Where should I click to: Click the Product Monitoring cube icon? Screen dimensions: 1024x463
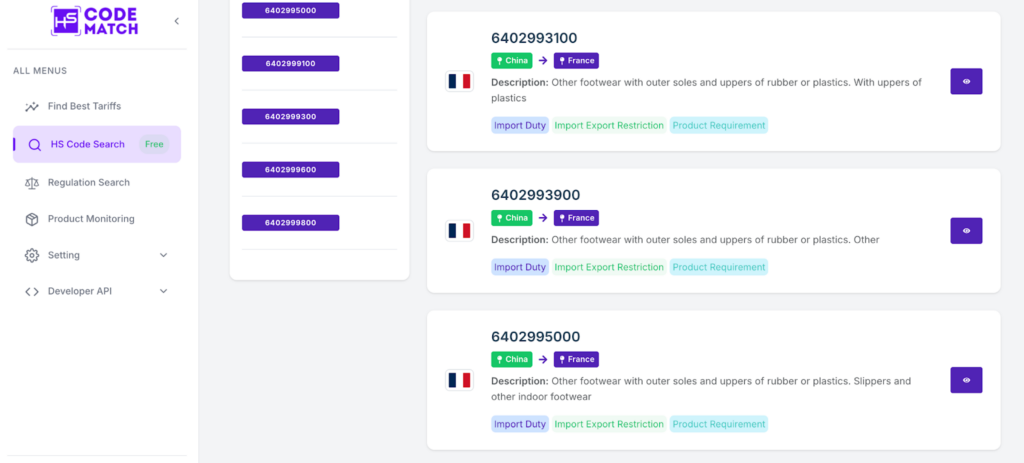32,219
